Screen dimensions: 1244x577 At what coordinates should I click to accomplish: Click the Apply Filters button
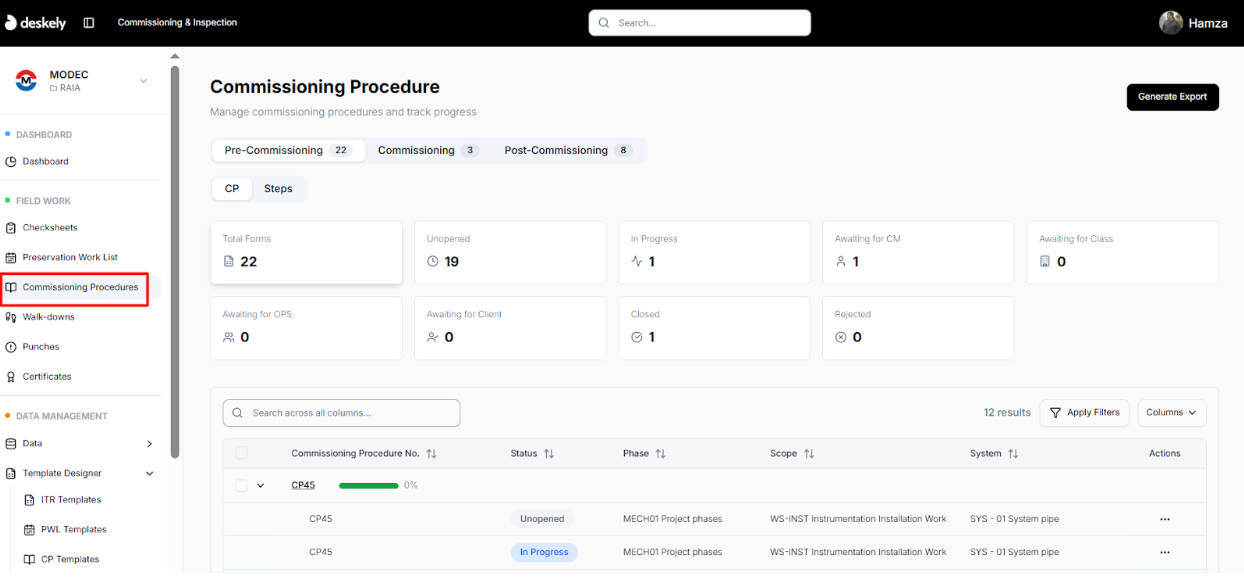(1084, 412)
